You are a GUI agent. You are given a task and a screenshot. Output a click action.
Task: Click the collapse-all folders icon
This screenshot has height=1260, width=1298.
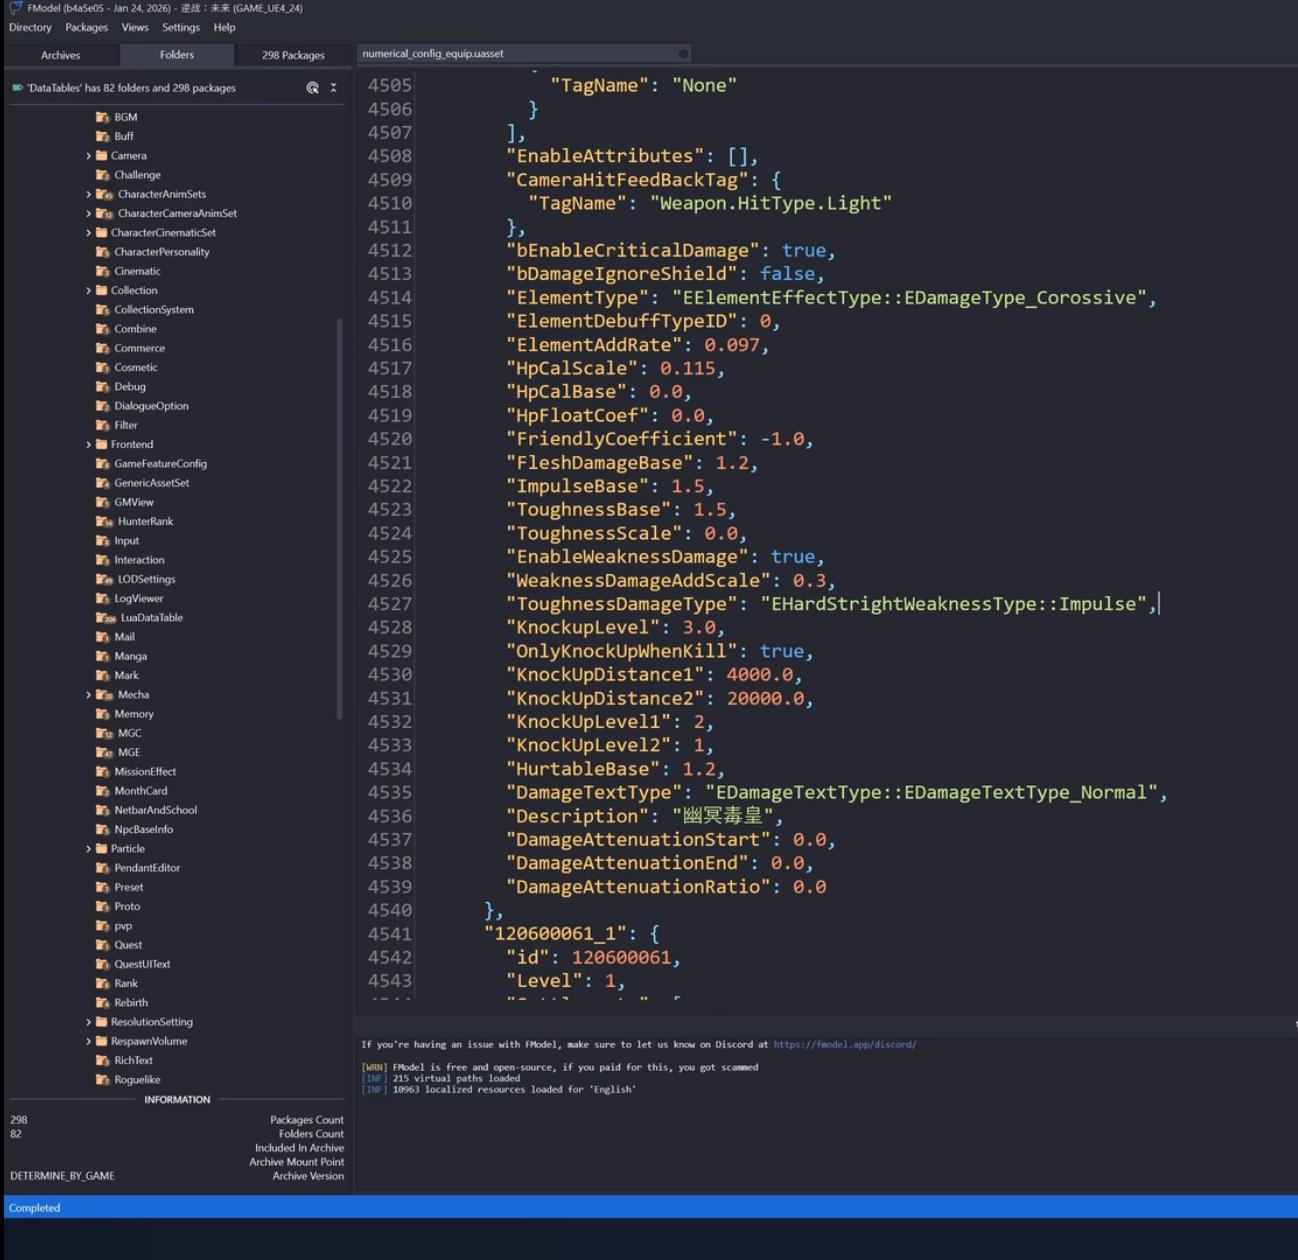[x=334, y=88]
